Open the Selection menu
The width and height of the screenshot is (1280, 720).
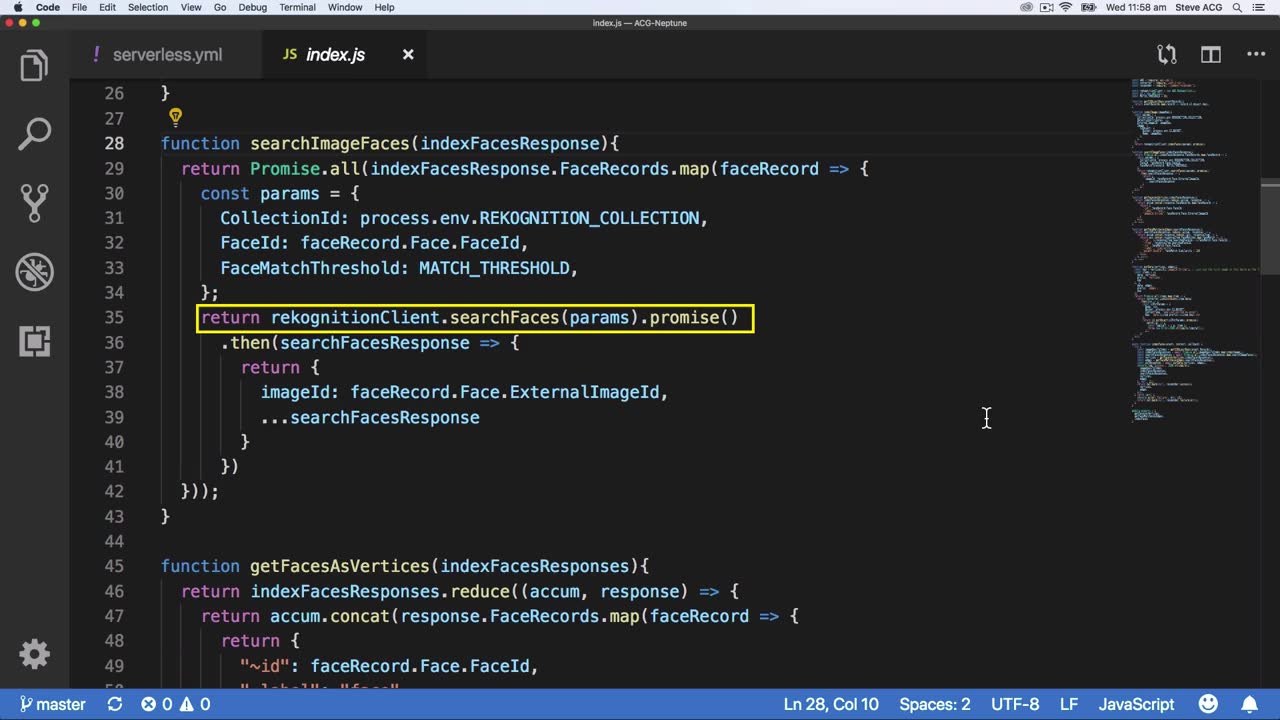pyautogui.click(x=148, y=7)
